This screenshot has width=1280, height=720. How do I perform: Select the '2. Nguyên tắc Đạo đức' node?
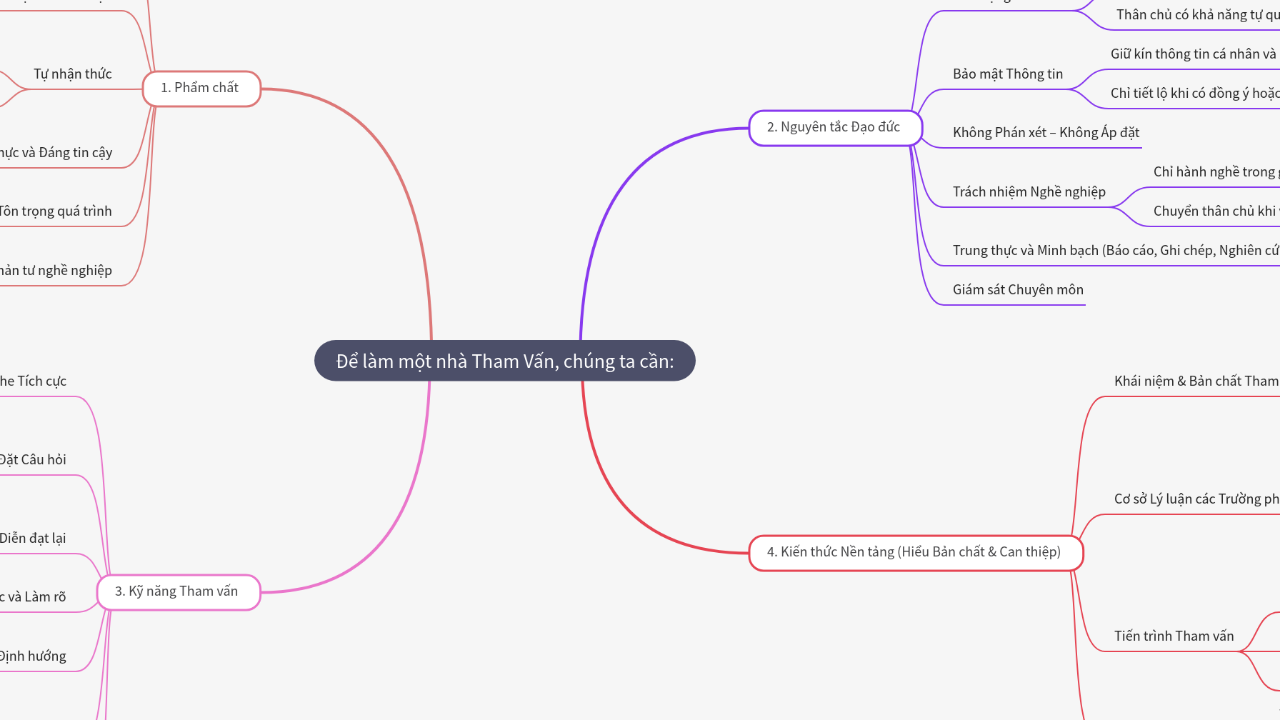coord(835,127)
